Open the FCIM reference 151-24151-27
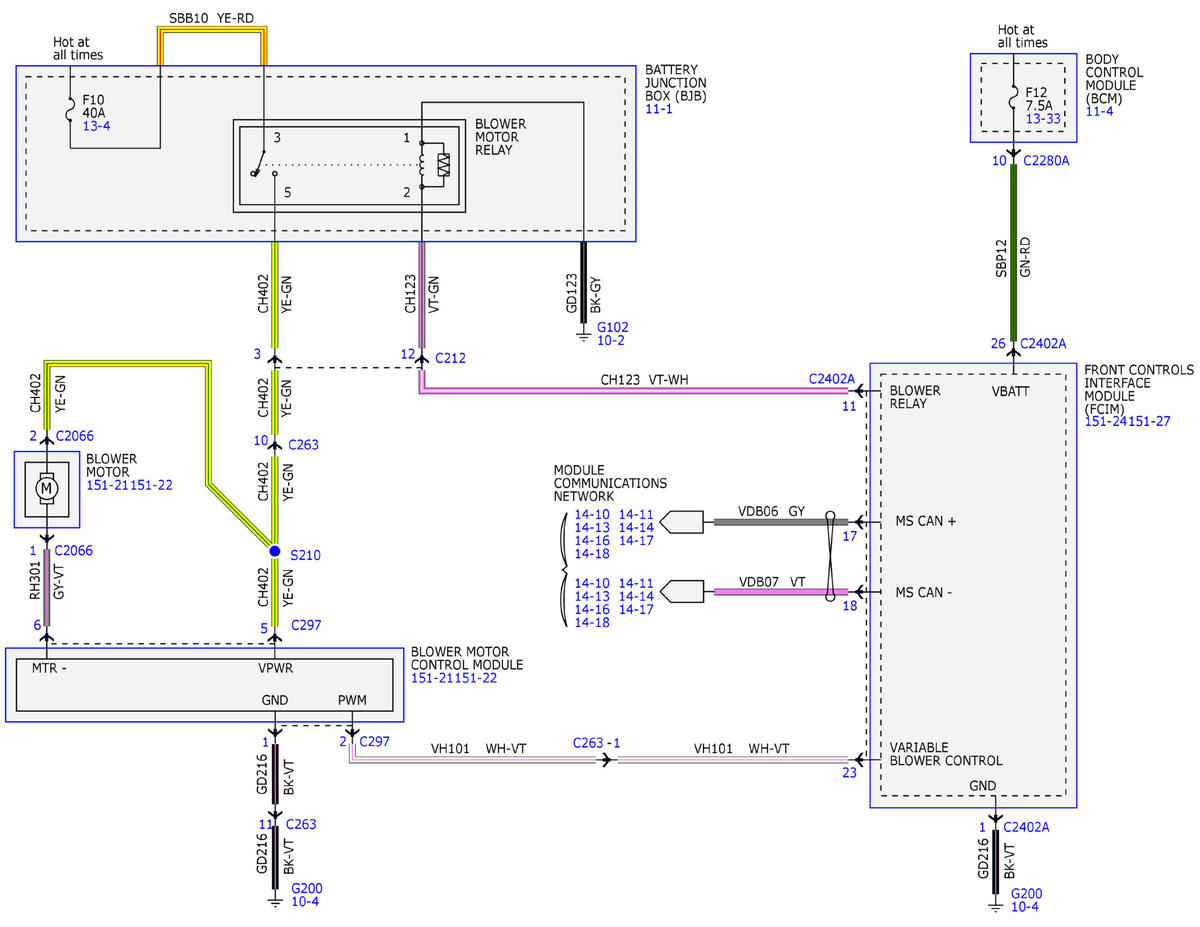The width and height of the screenshot is (1200, 927). (1127, 422)
